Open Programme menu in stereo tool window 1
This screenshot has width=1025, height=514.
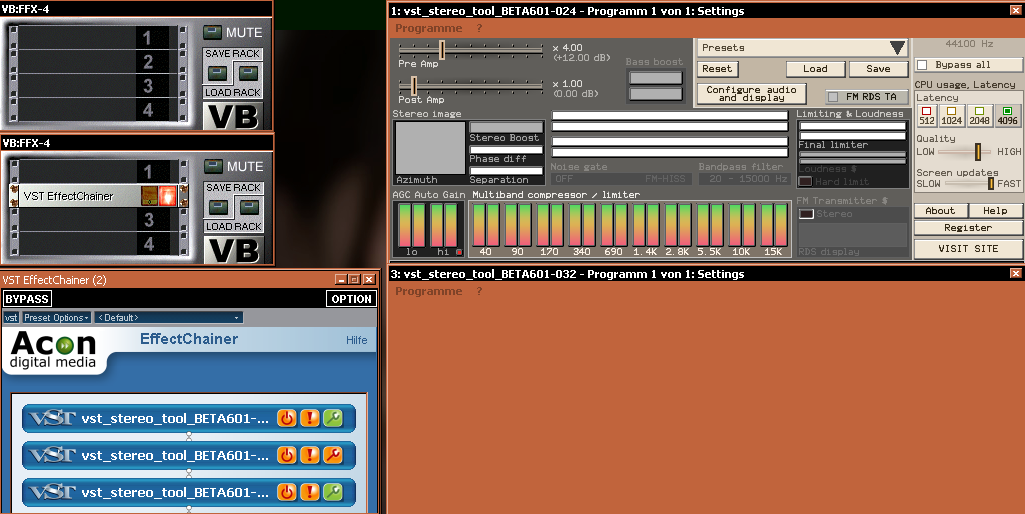(x=428, y=28)
